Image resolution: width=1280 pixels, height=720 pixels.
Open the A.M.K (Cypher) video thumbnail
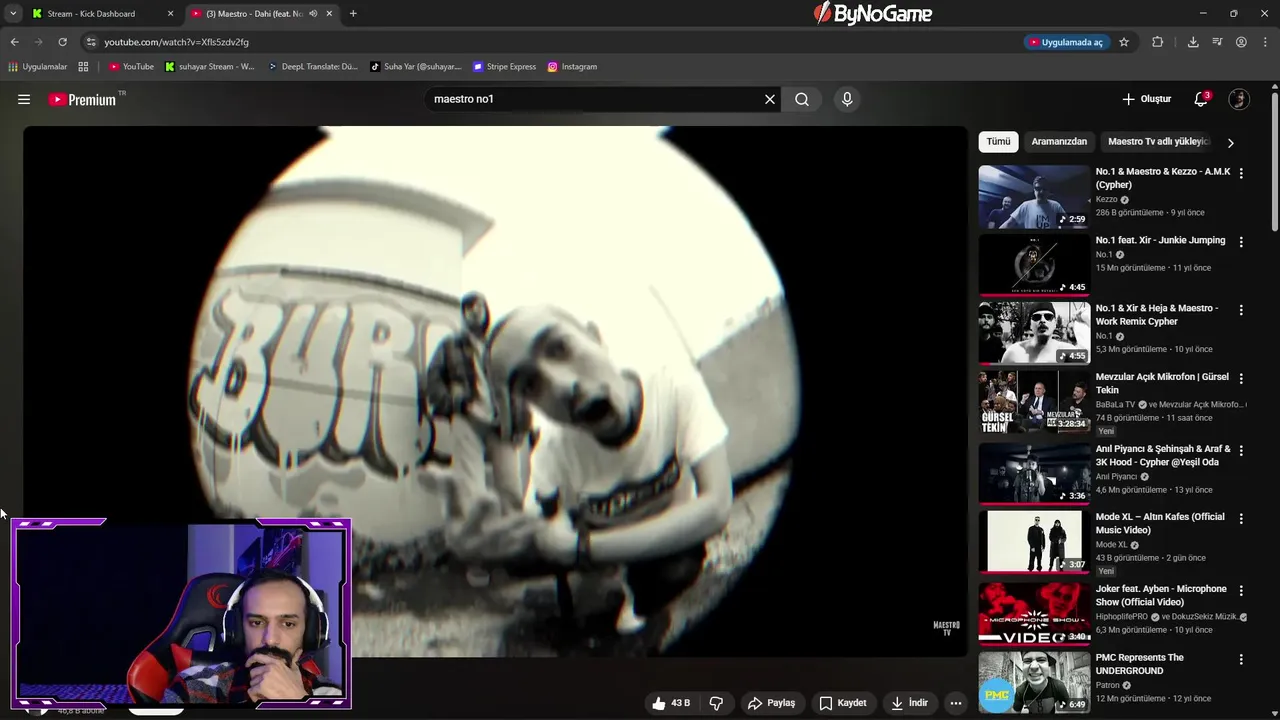point(1034,197)
